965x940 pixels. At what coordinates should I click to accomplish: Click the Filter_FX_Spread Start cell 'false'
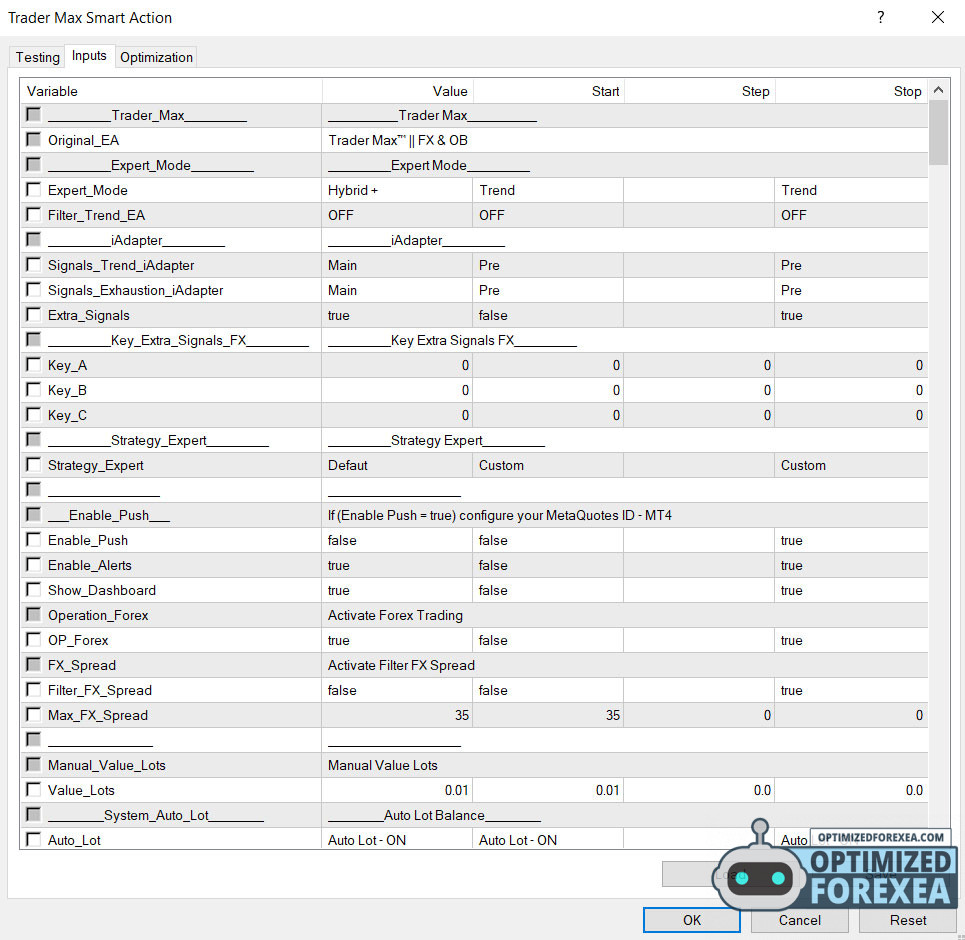[548, 691]
